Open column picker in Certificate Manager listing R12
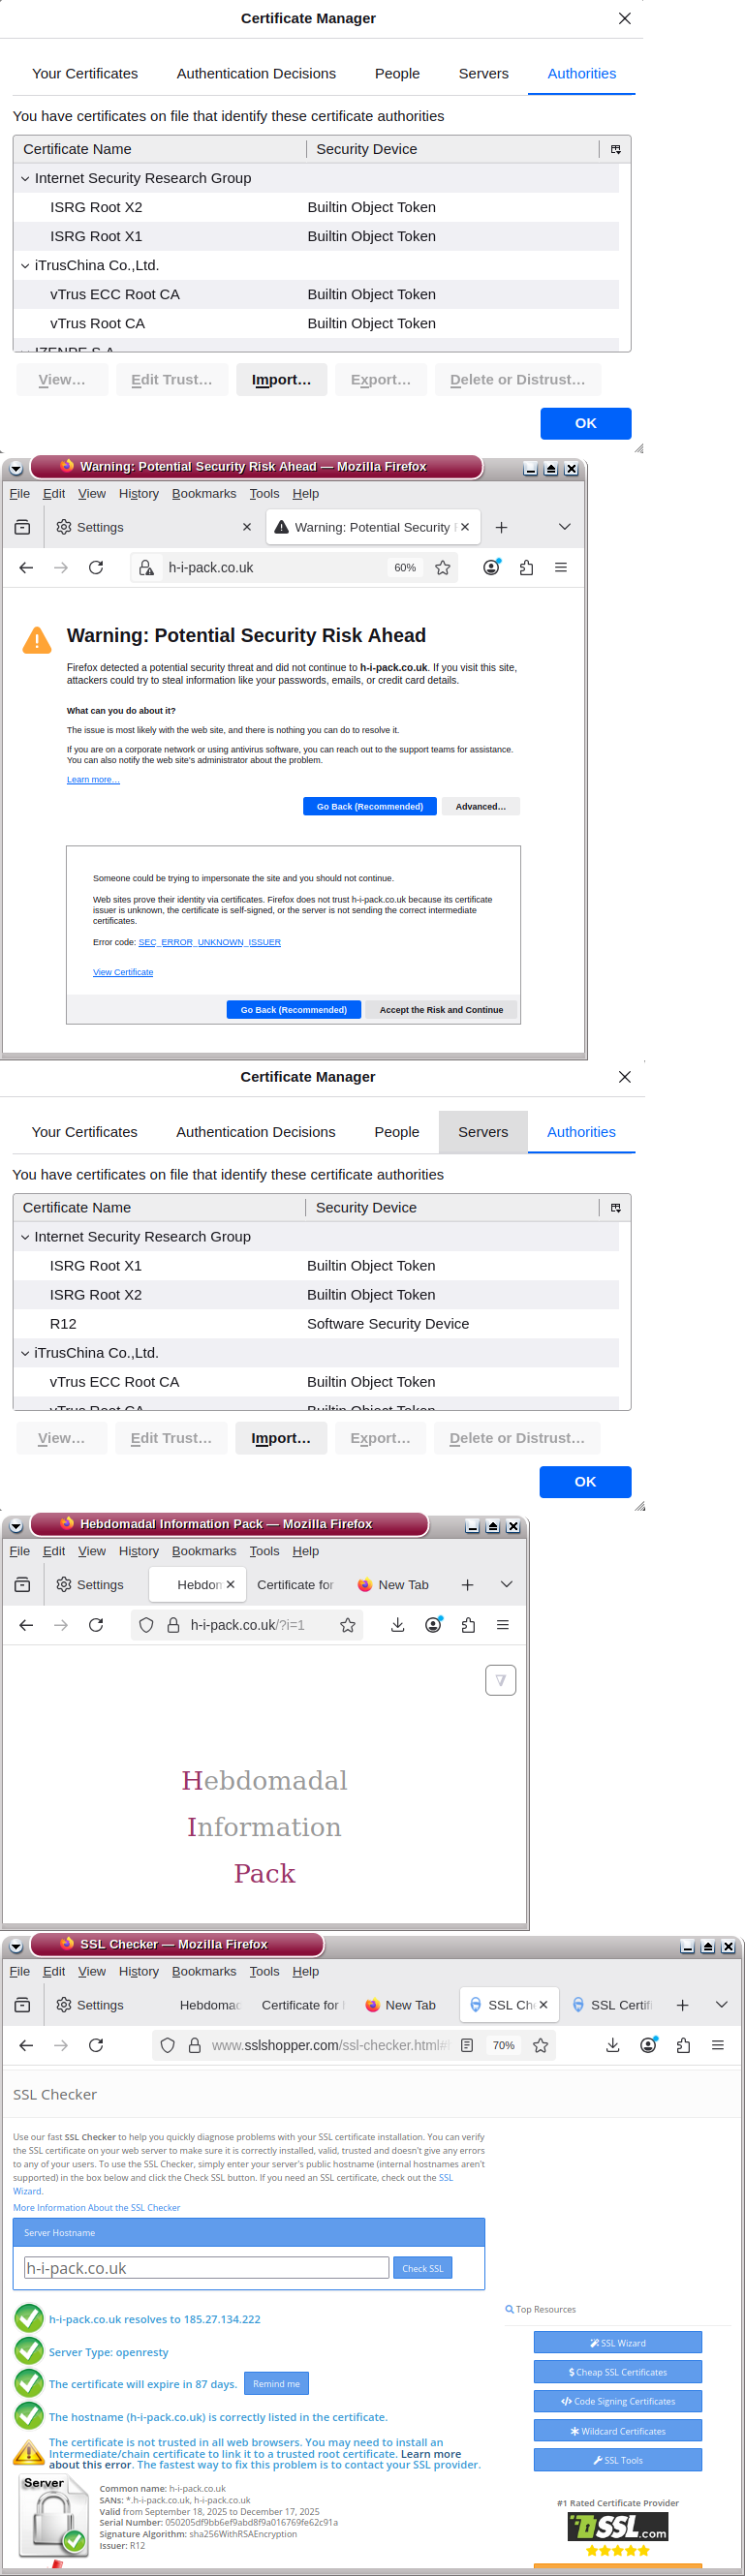This screenshot has width=745, height=2576. point(615,1208)
